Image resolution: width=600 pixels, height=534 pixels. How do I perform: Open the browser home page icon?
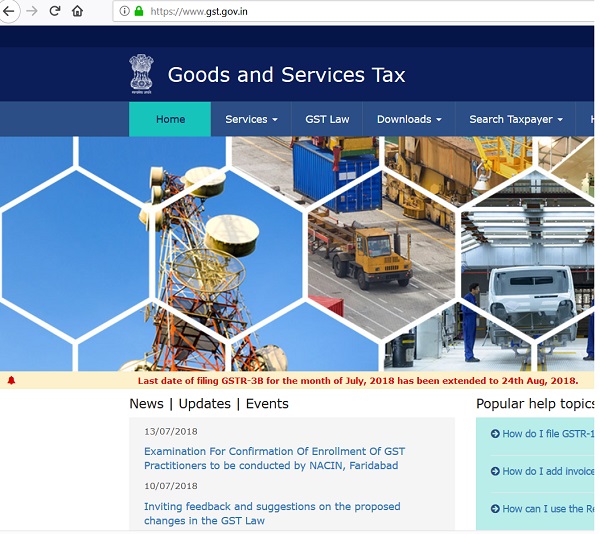[78, 11]
